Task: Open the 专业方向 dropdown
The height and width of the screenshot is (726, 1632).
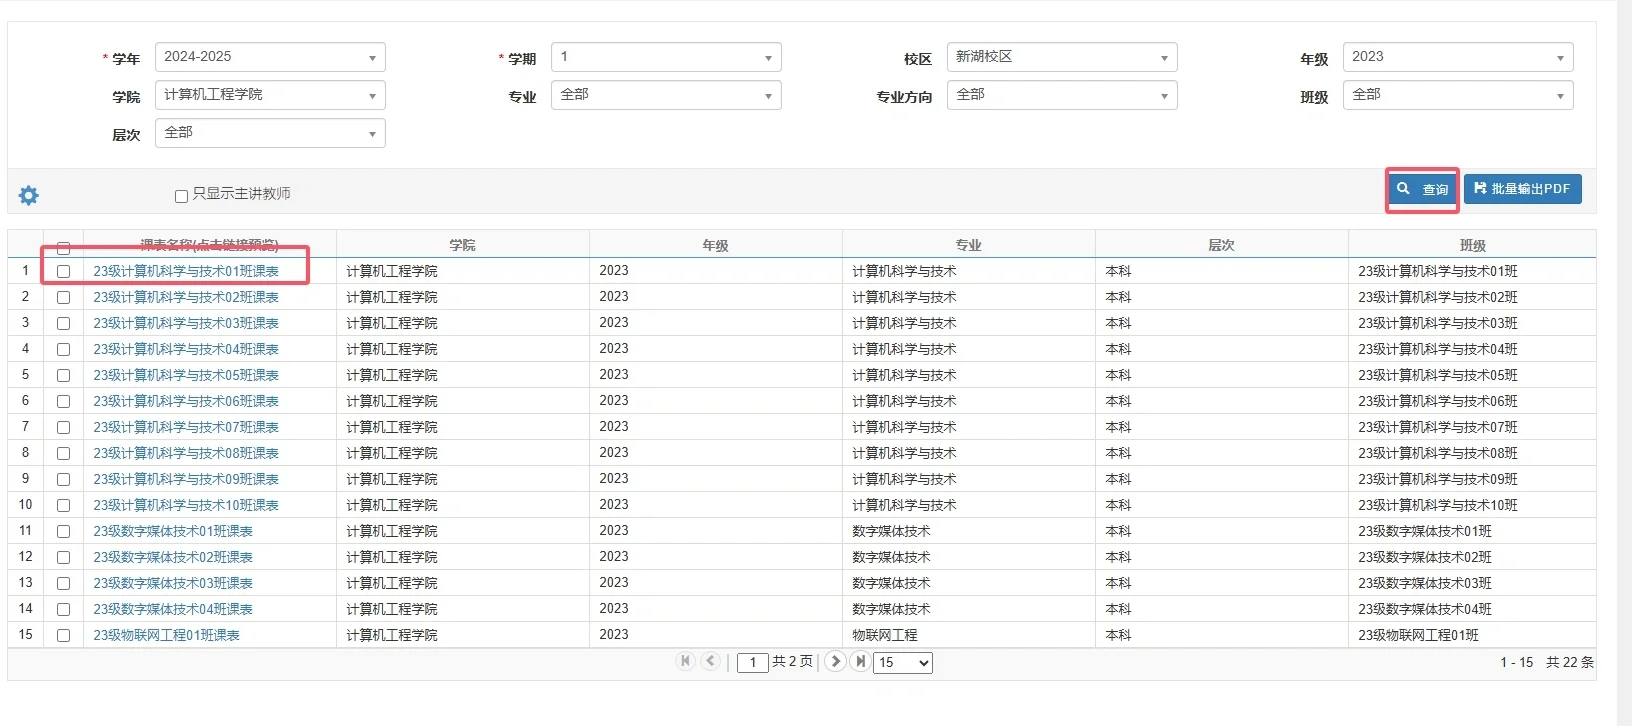Action: point(1062,95)
